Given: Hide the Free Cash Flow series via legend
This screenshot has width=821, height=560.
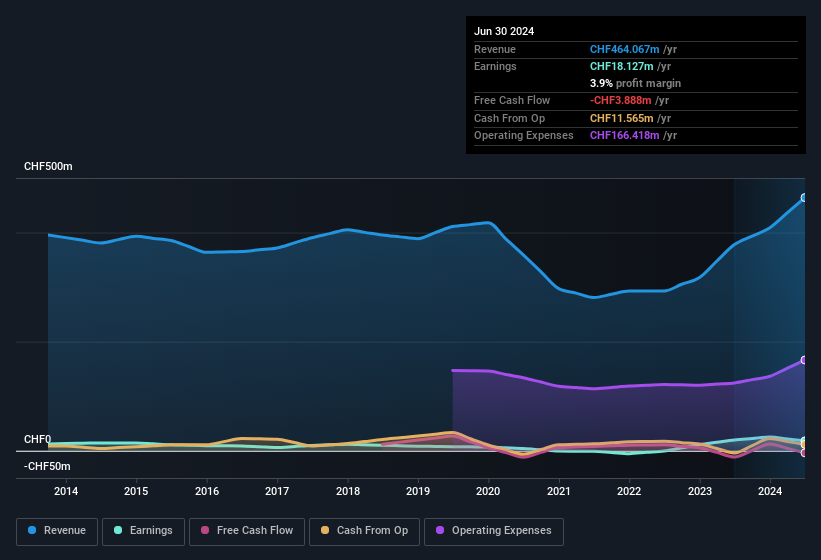Looking at the screenshot, I should click(247, 531).
